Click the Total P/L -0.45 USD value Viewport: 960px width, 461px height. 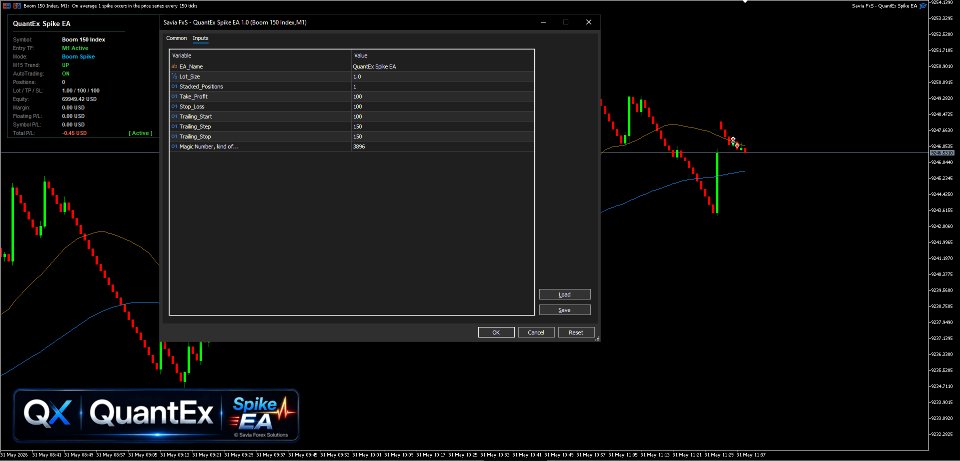[x=74, y=133]
